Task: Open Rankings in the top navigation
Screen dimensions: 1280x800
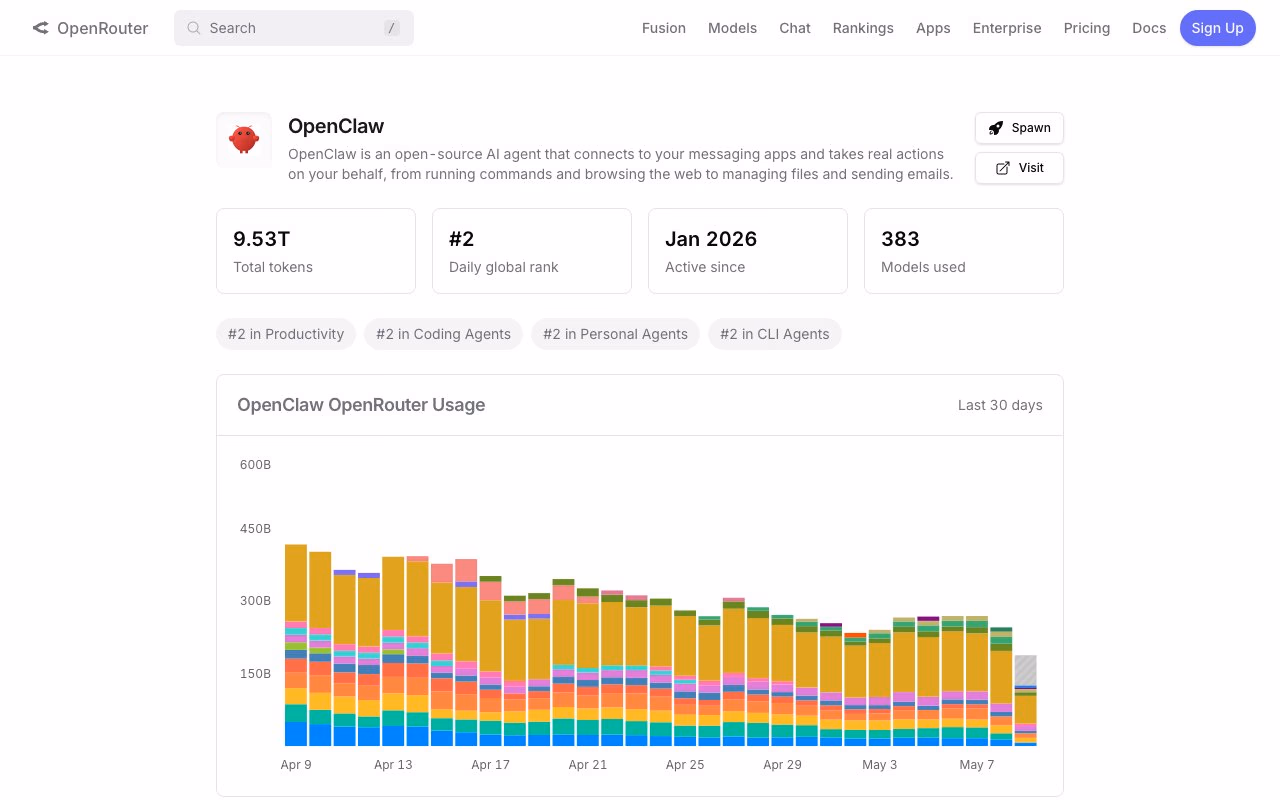Action: tap(863, 28)
